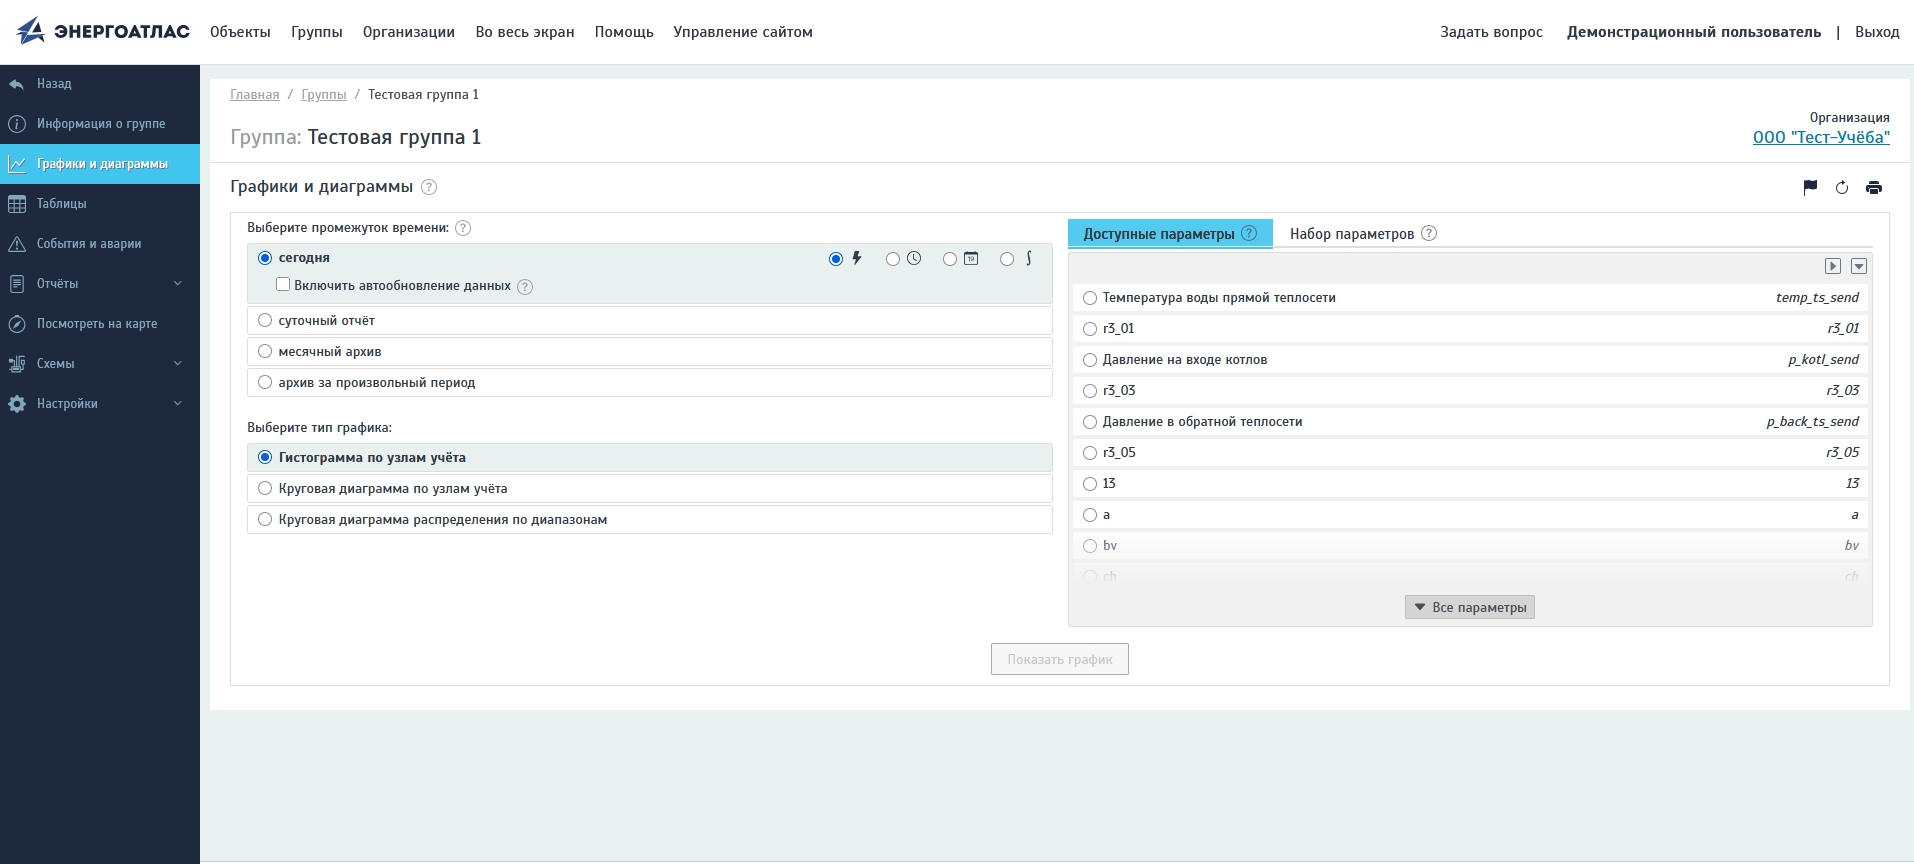The height and width of the screenshot is (864, 1914).
Task: Click the Назад back arrow icon
Action: coord(17,84)
